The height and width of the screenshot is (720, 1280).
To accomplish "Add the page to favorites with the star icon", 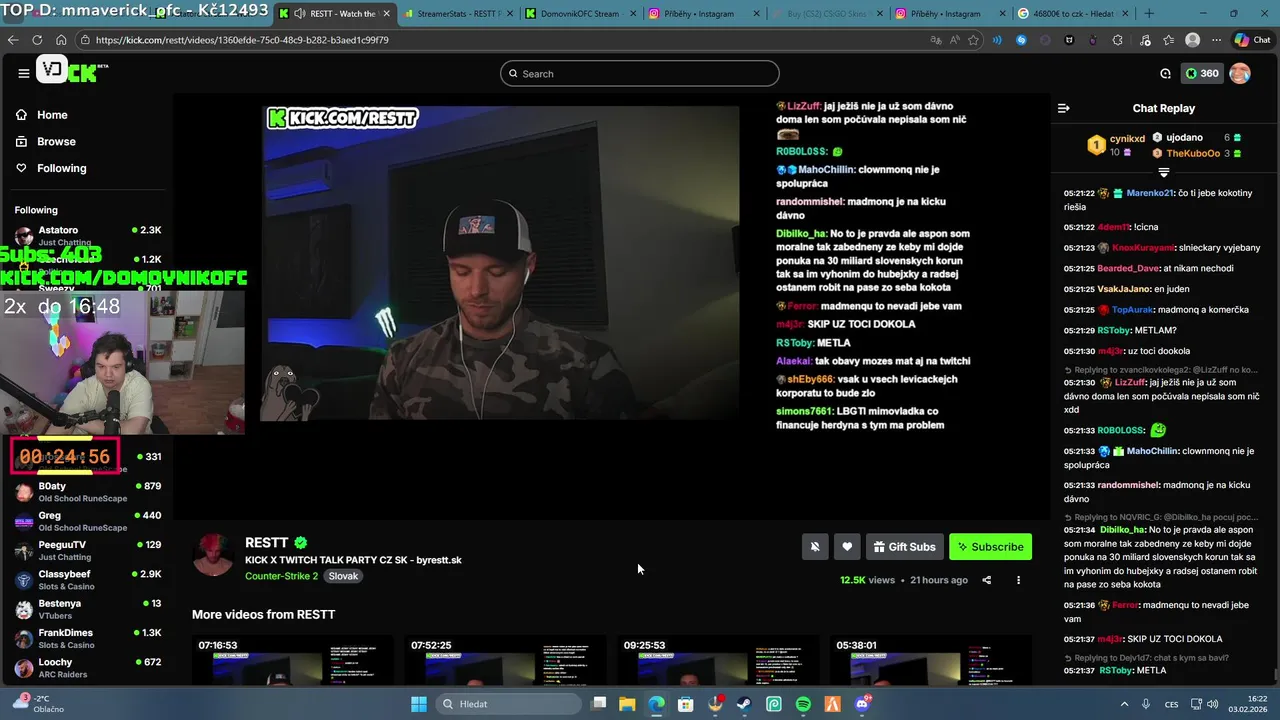I will [x=974, y=40].
